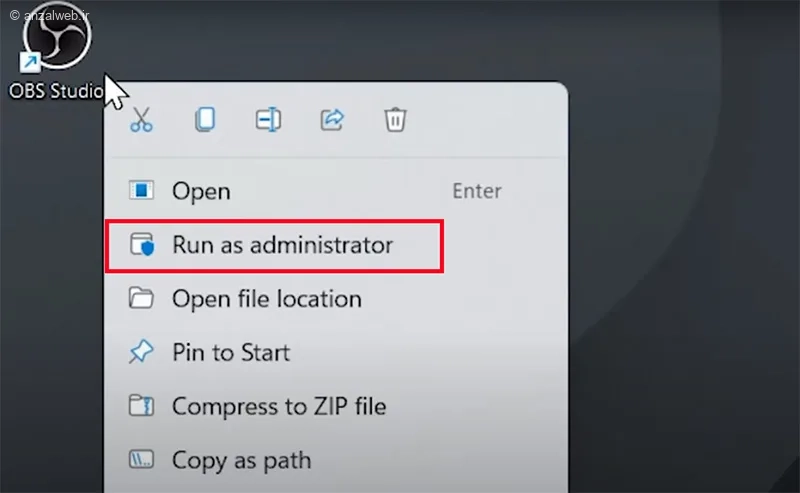
Task: Click the zipped folder icon beside Compress
Action: click(141, 406)
